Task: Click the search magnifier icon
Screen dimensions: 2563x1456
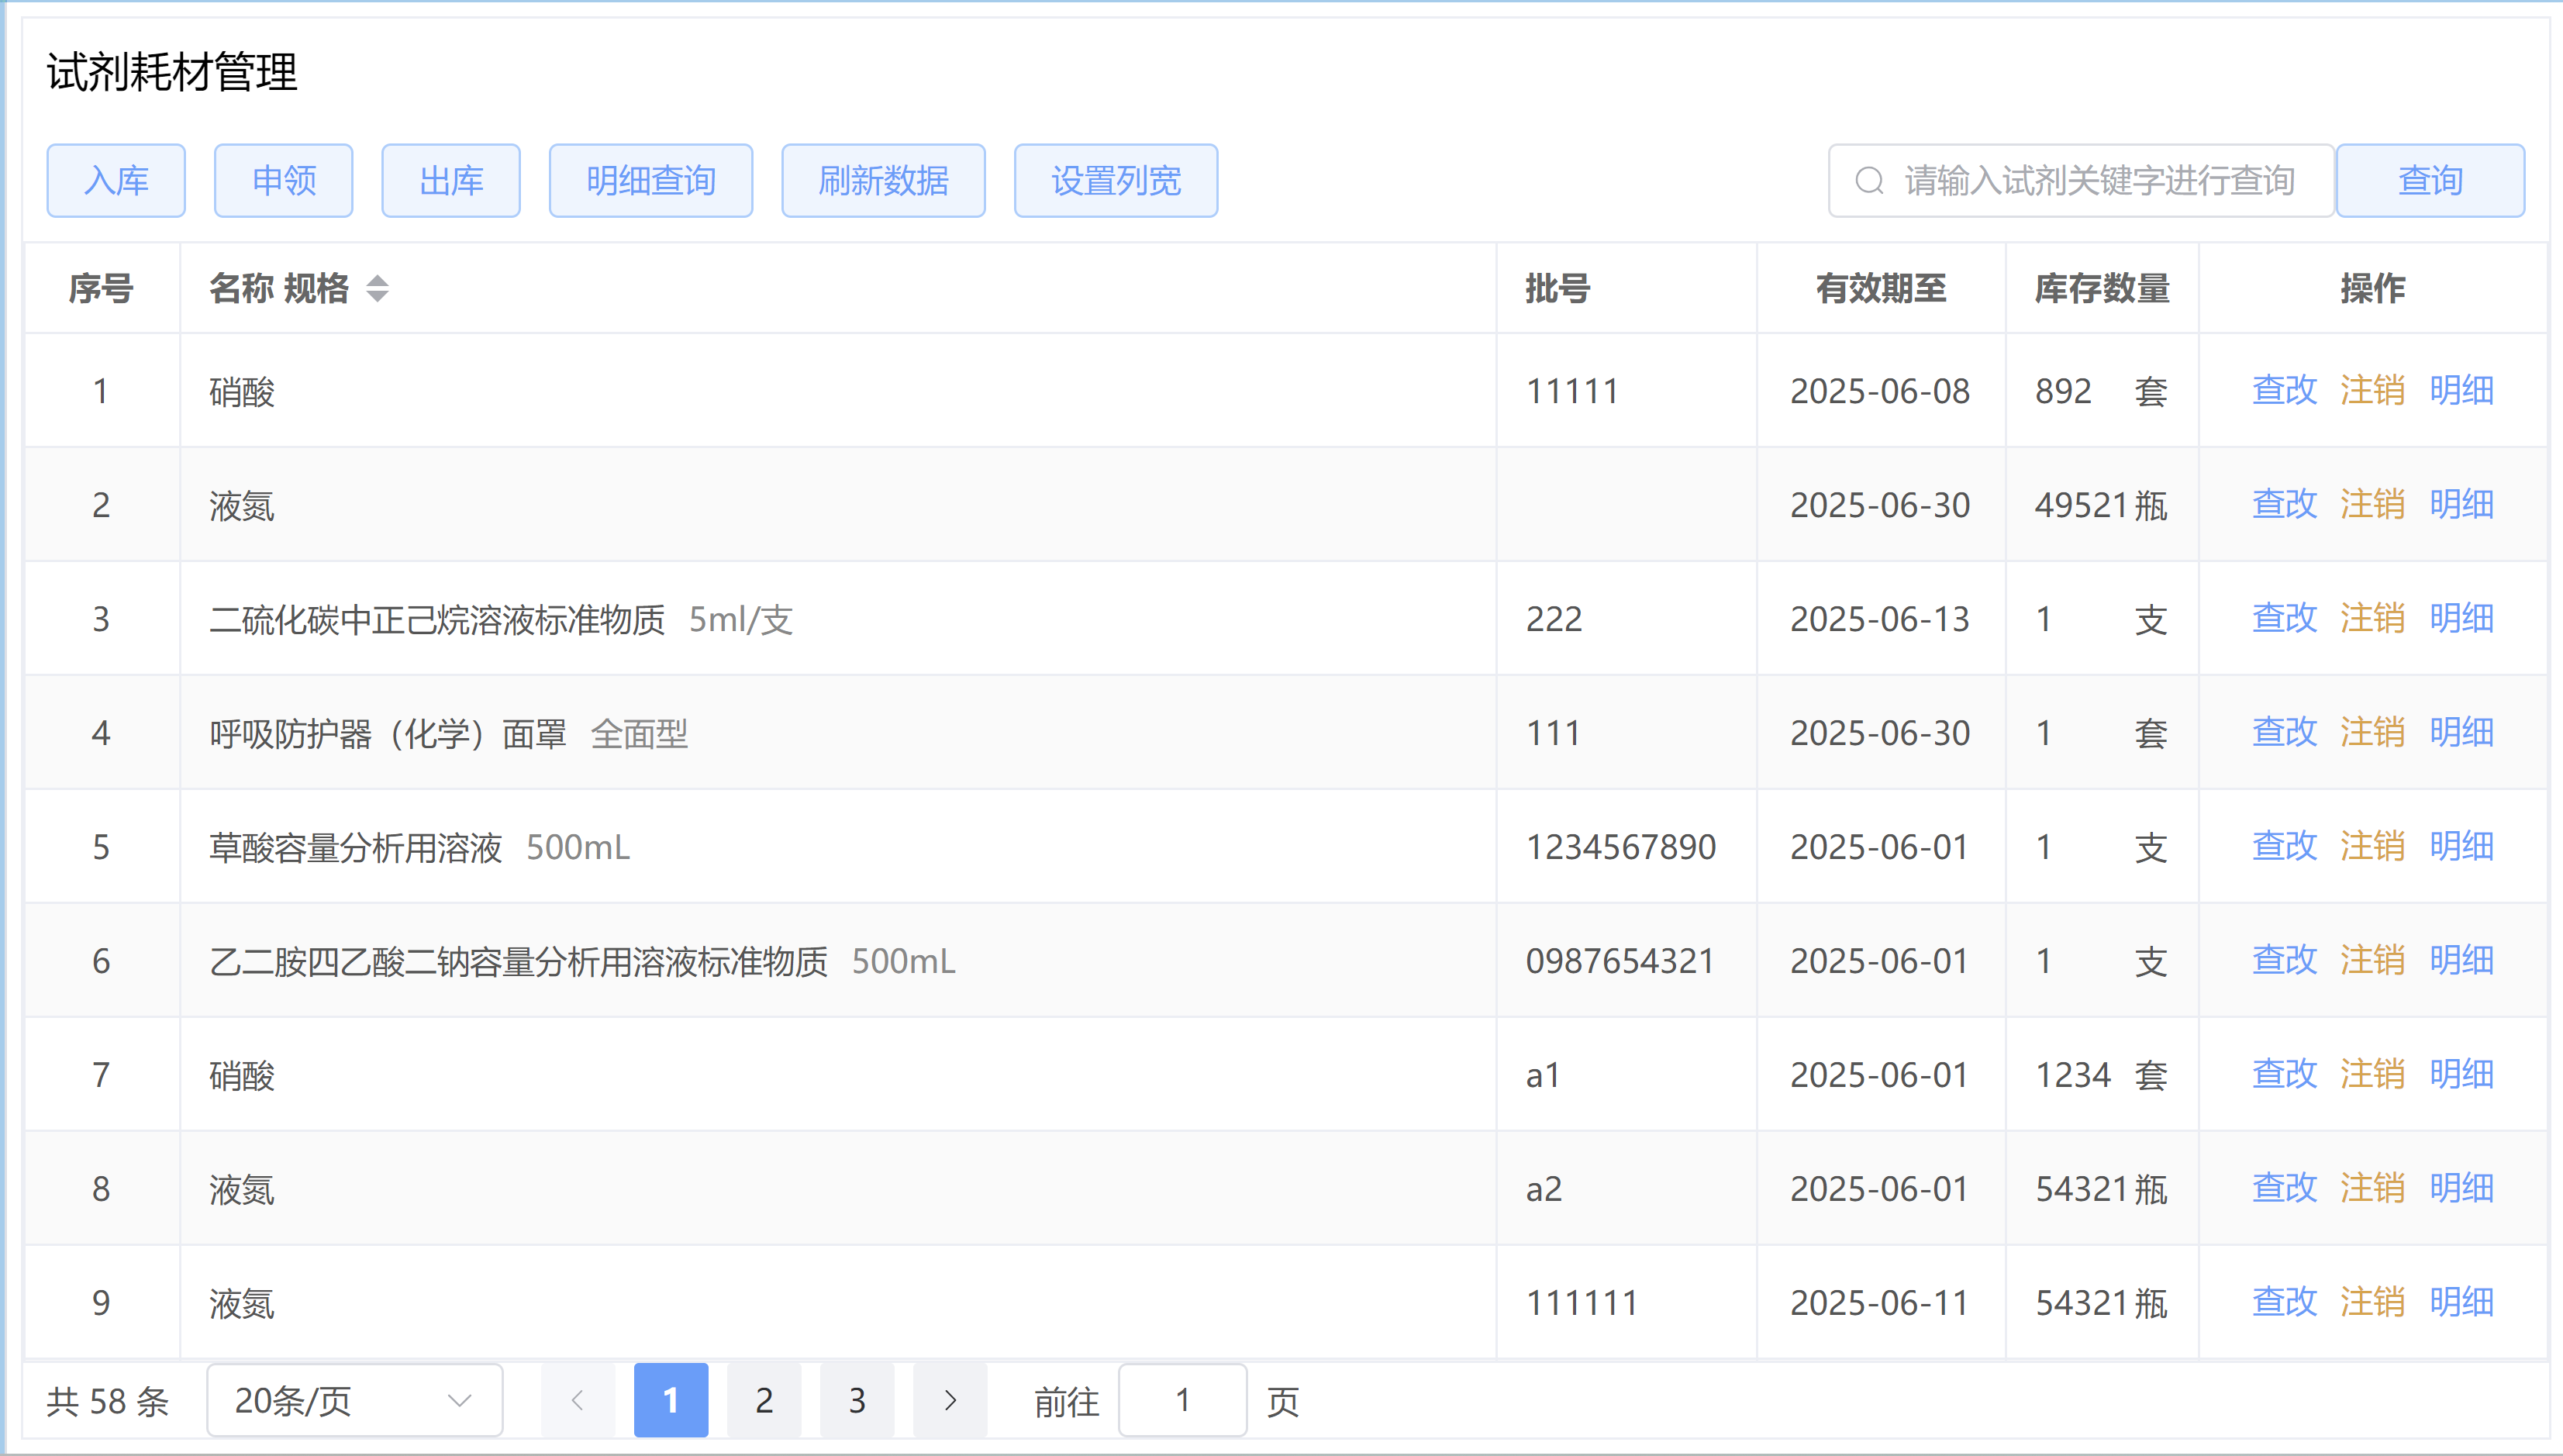Action: pos(1869,181)
